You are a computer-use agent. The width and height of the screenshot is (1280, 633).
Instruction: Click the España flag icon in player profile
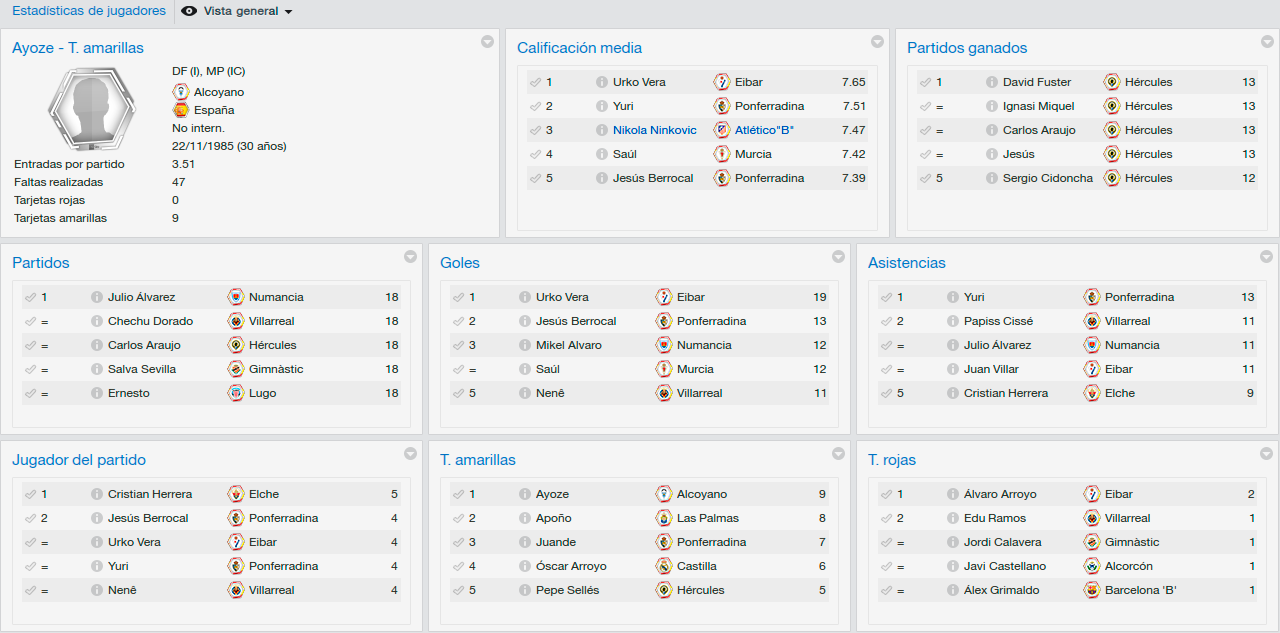point(181,110)
